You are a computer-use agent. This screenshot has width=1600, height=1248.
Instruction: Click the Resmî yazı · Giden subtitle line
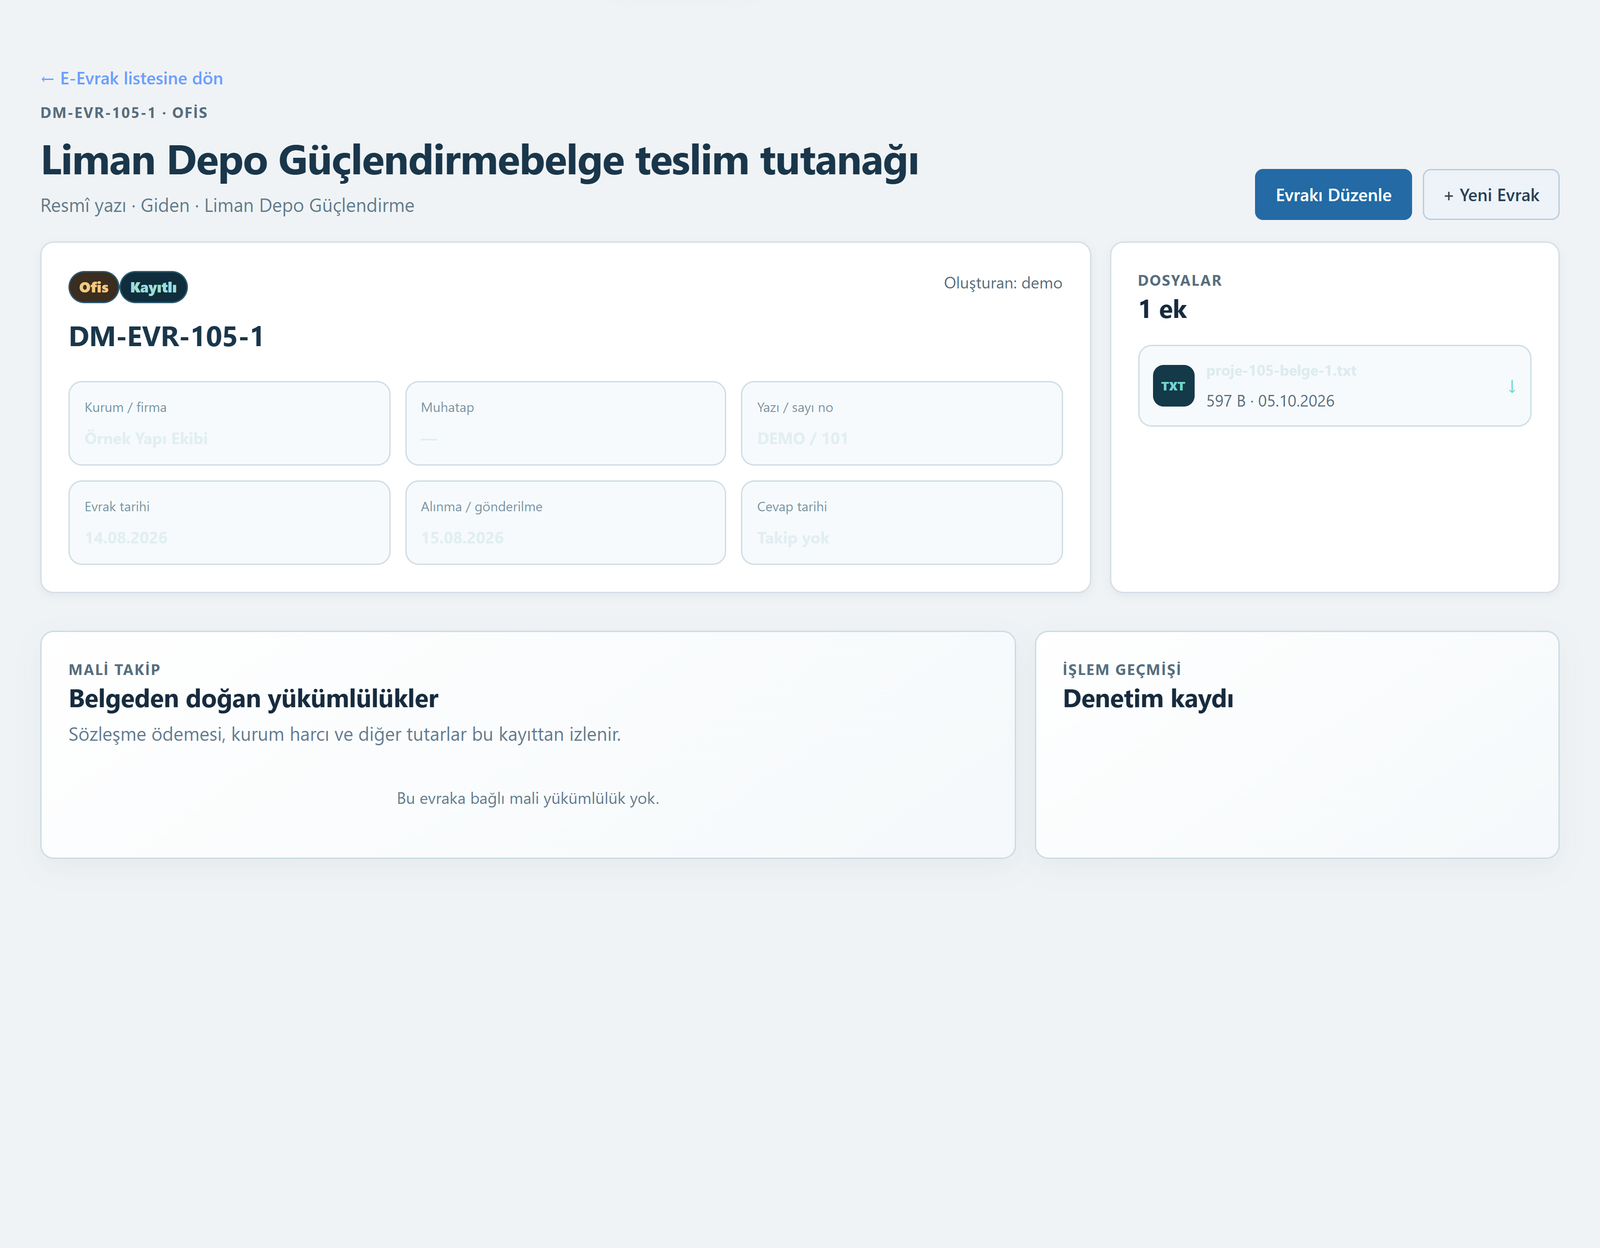(x=227, y=205)
